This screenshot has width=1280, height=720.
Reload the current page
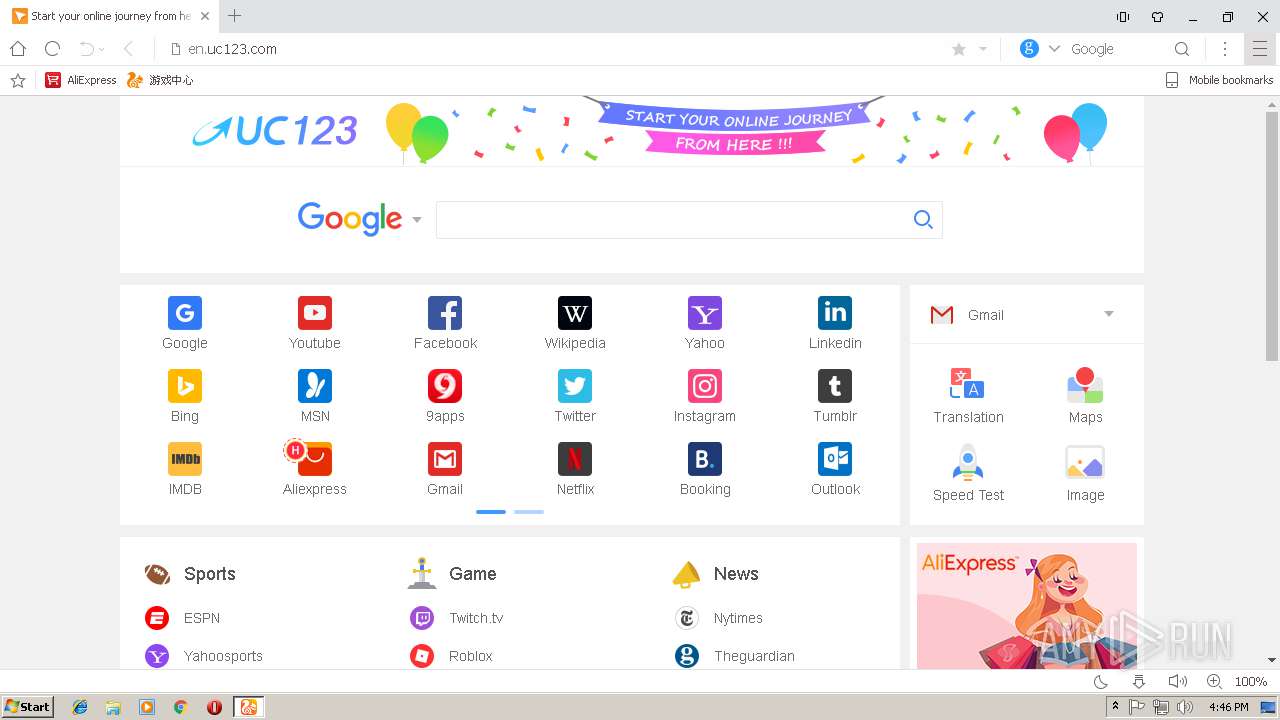point(53,49)
